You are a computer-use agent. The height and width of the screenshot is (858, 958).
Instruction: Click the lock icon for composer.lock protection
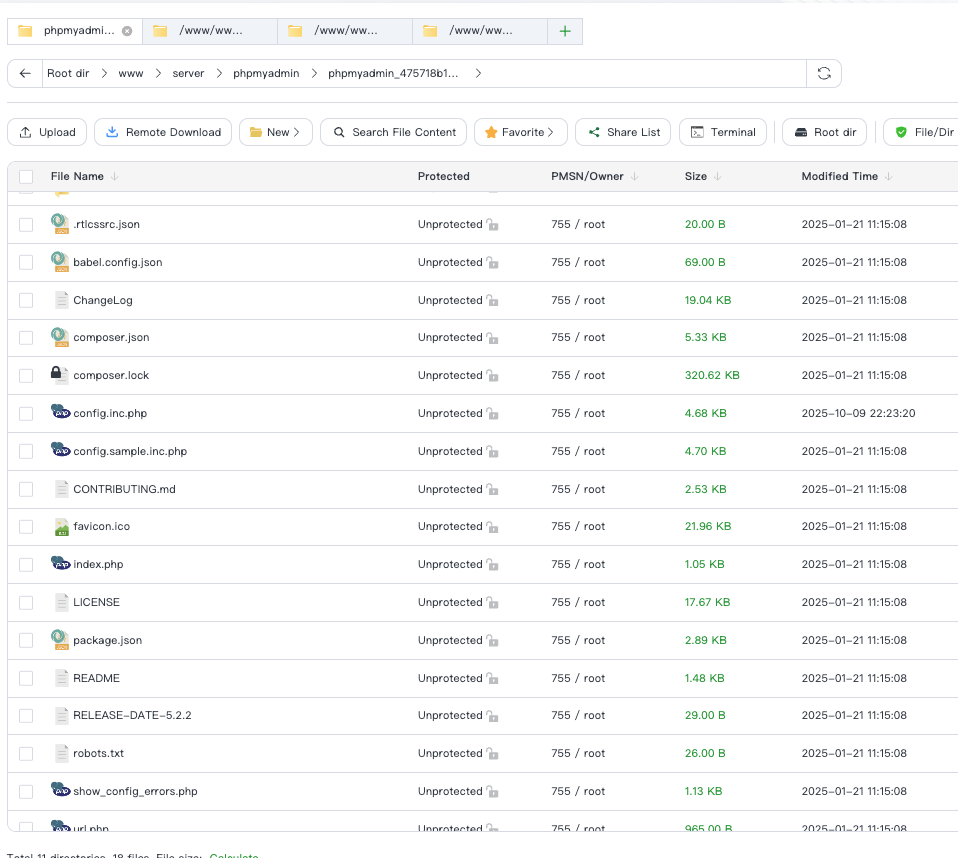(x=492, y=376)
